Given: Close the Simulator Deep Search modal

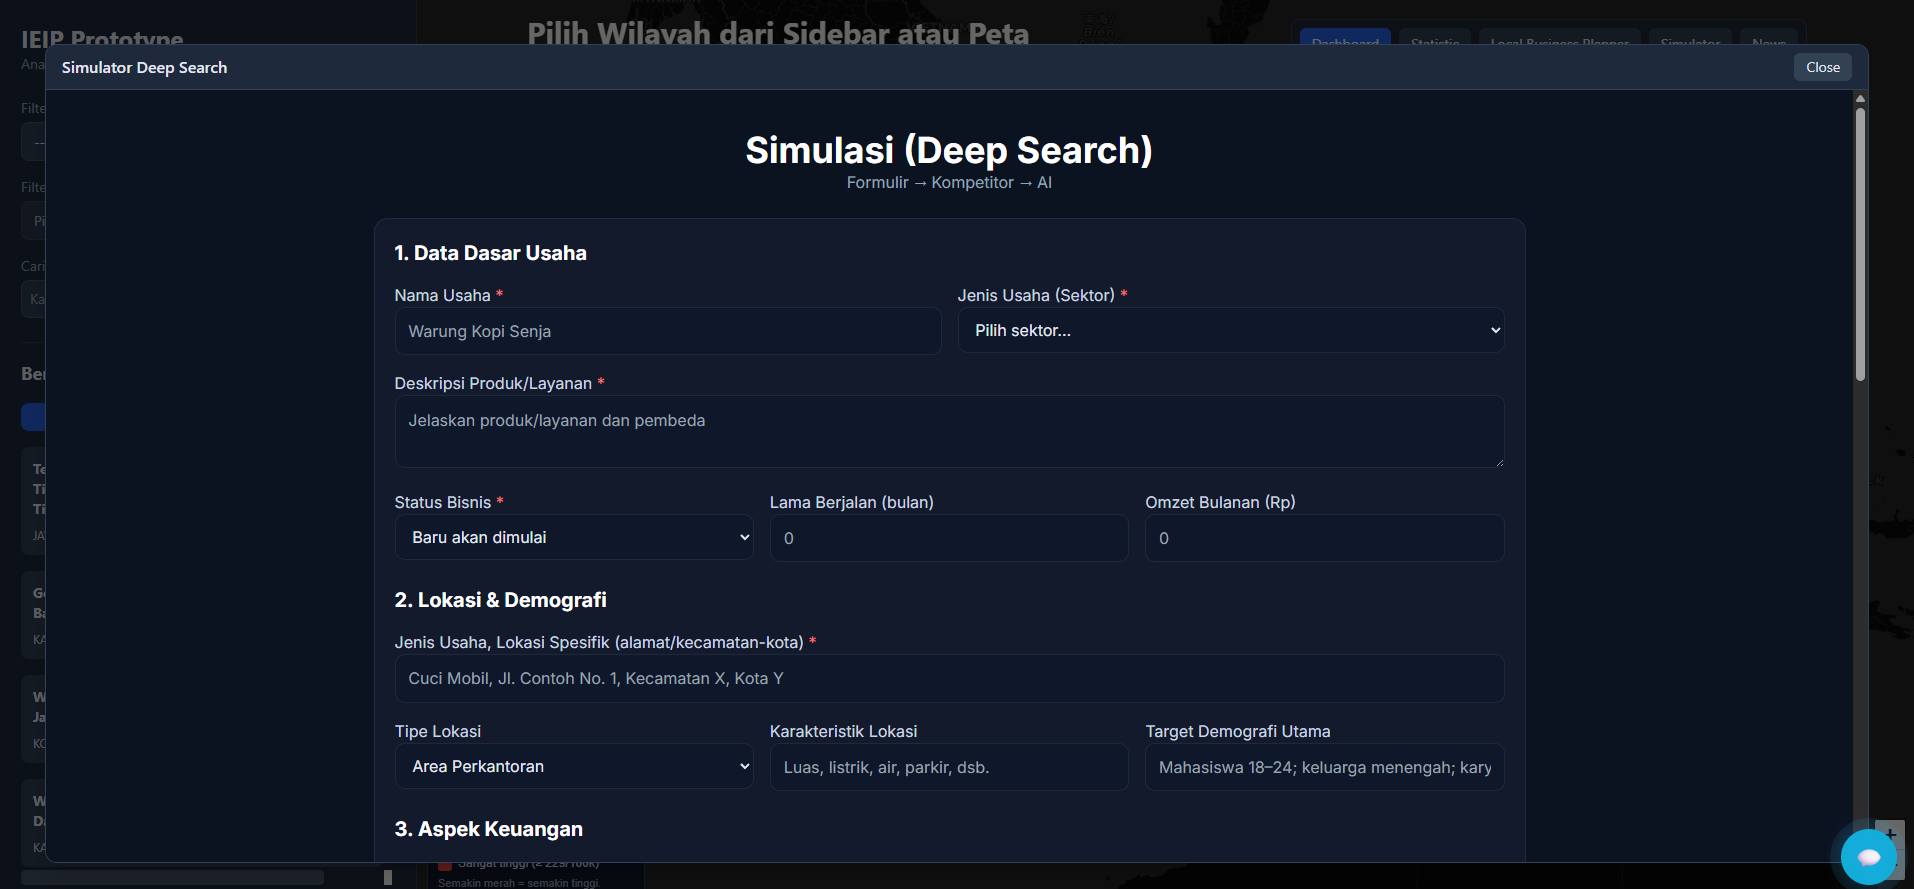Looking at the screenshot, I should [x=1822, y=67].
